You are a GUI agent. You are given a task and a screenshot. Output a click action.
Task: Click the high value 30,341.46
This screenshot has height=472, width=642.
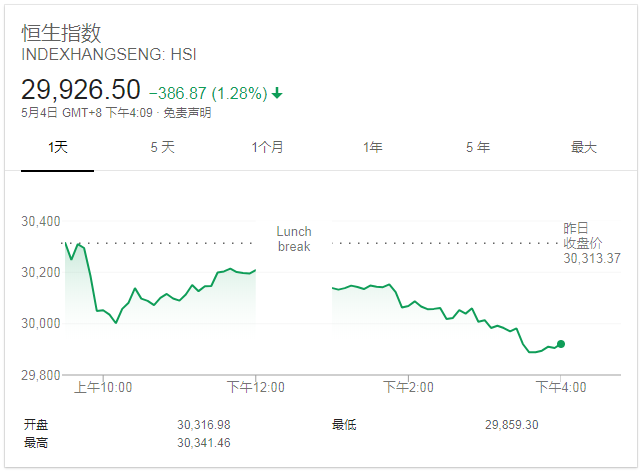[204, 443]
